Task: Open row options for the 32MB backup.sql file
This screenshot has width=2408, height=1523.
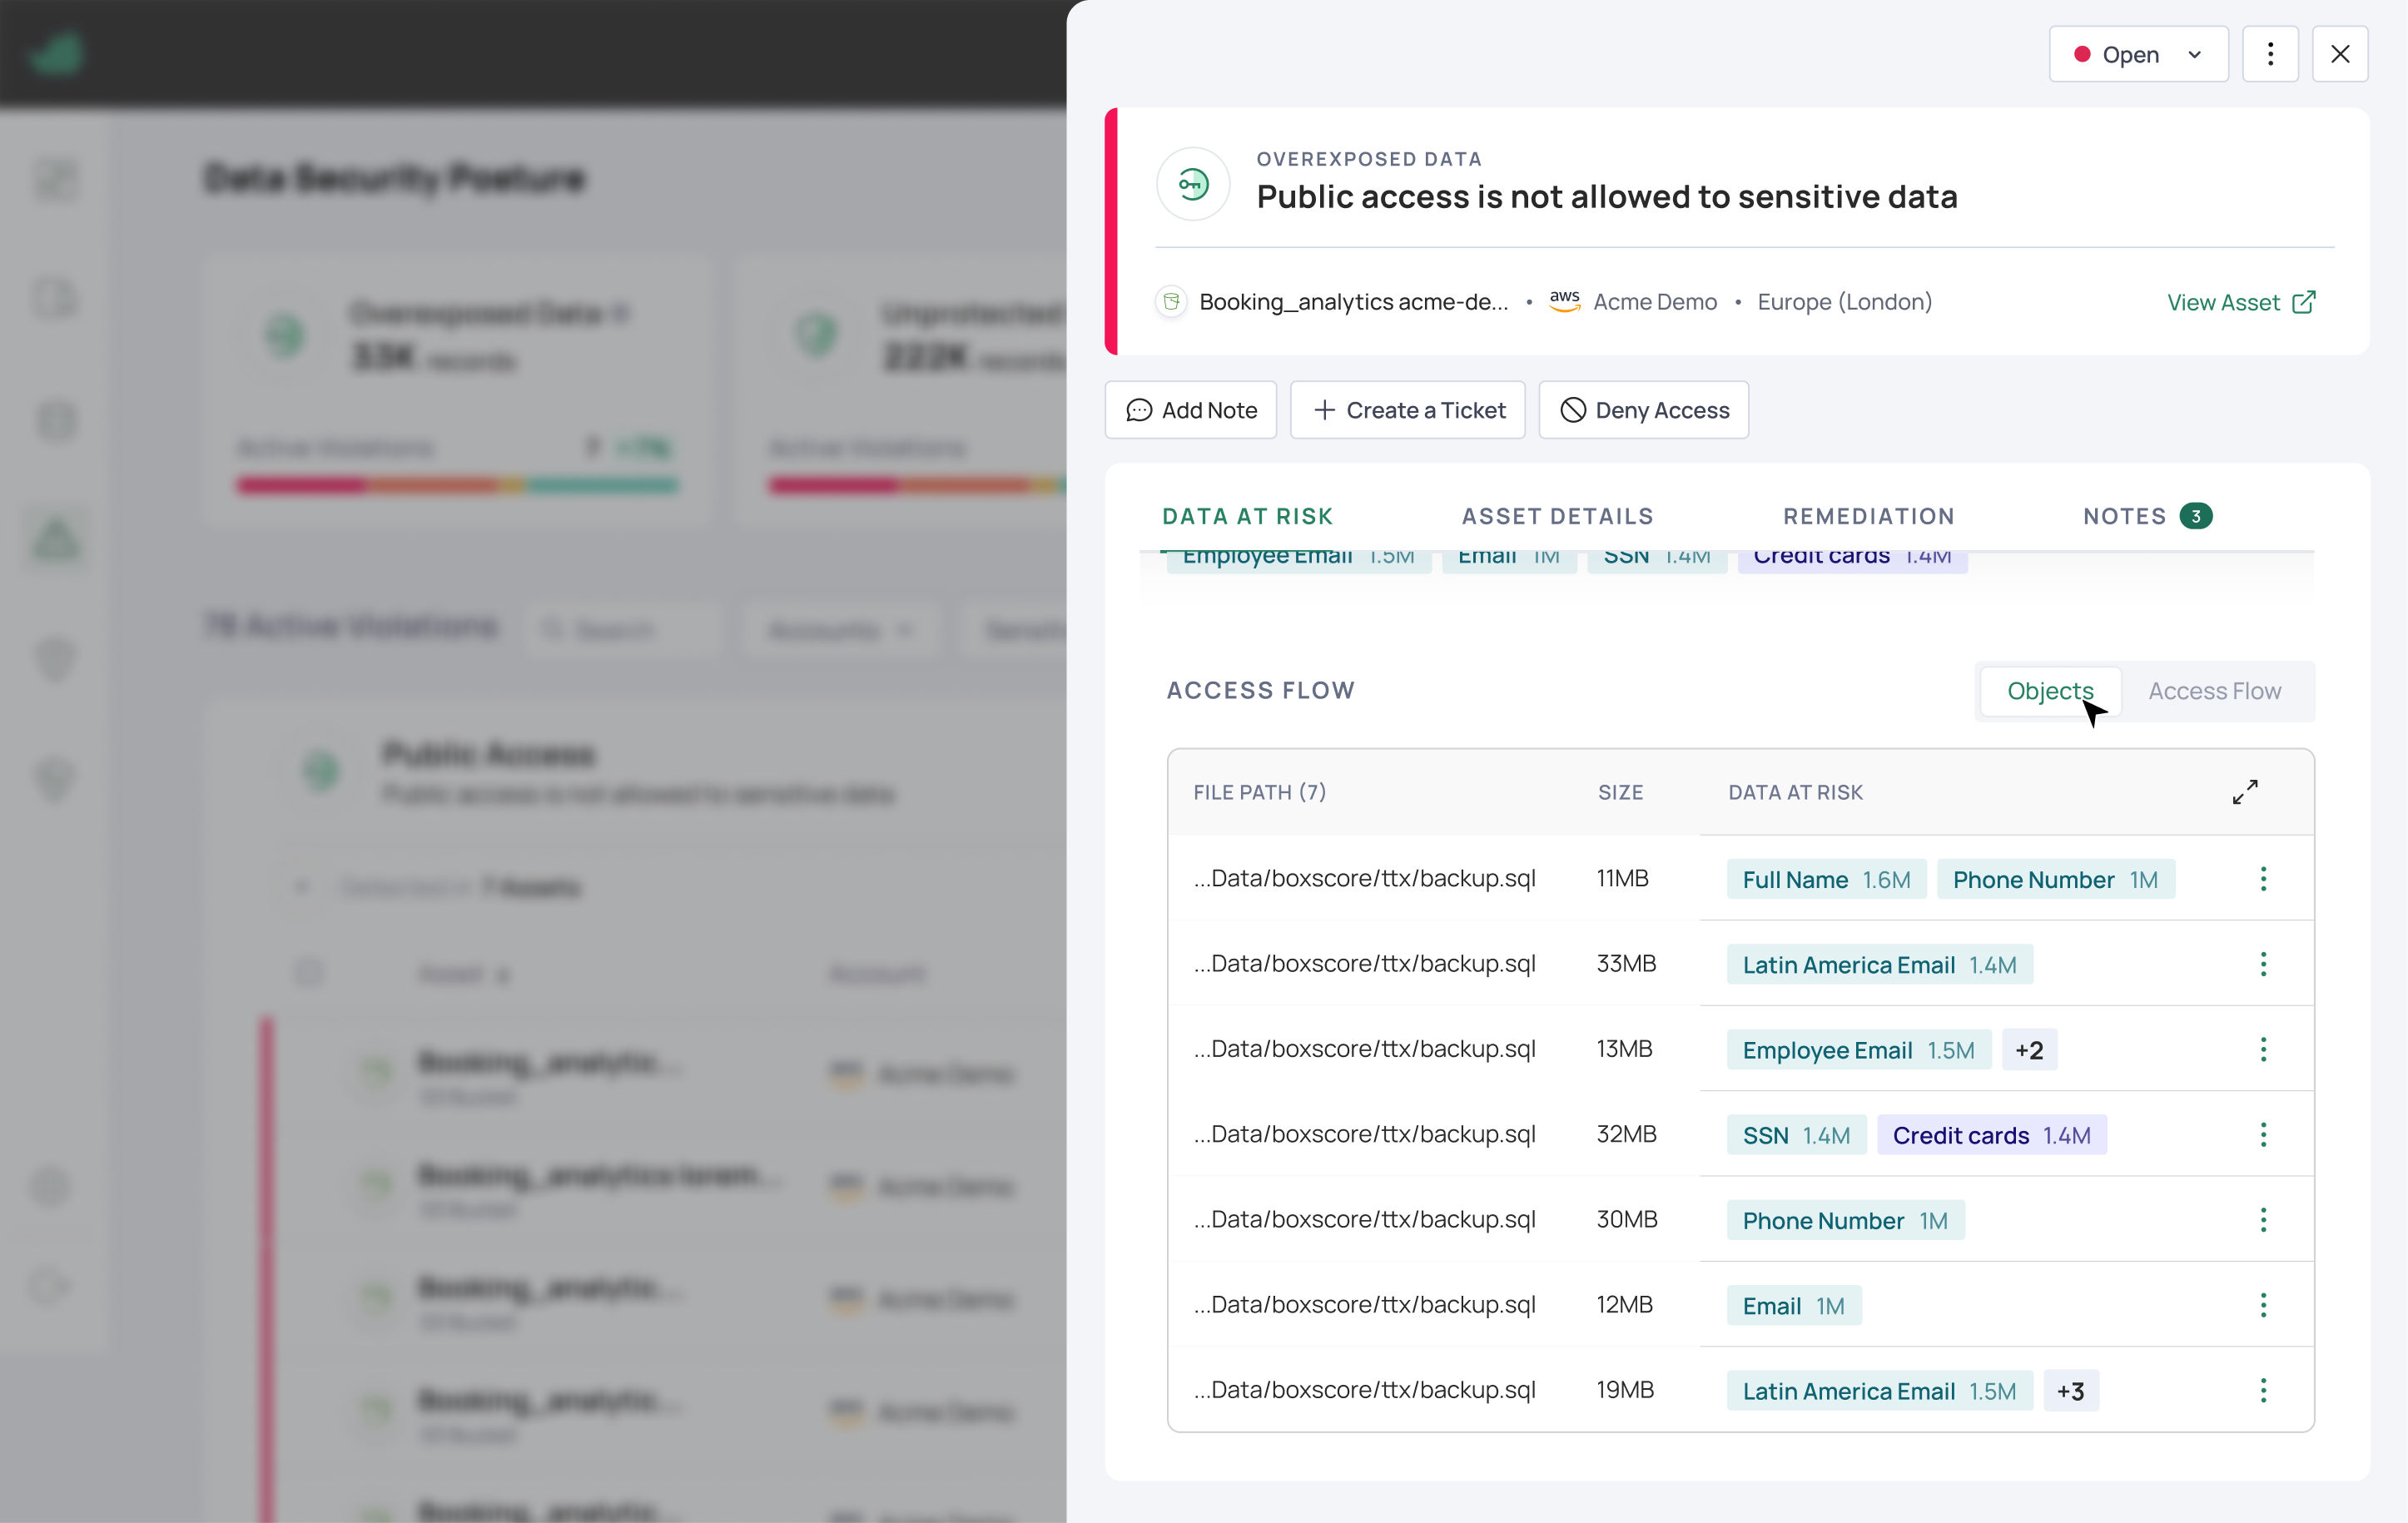Action: pos(2263,1135)
